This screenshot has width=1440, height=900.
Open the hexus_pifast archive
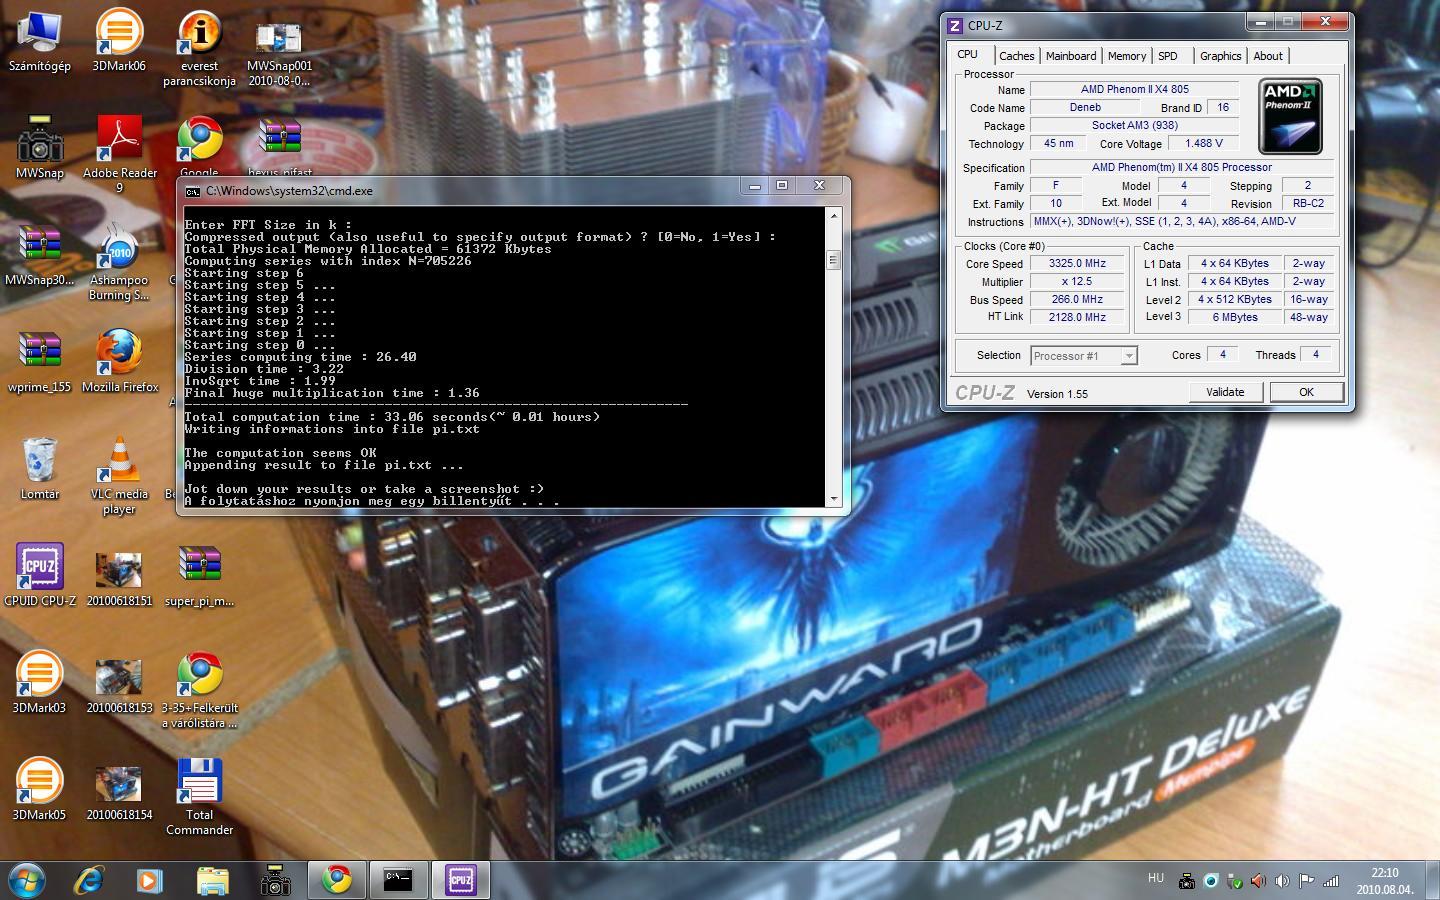coord(279,147)
